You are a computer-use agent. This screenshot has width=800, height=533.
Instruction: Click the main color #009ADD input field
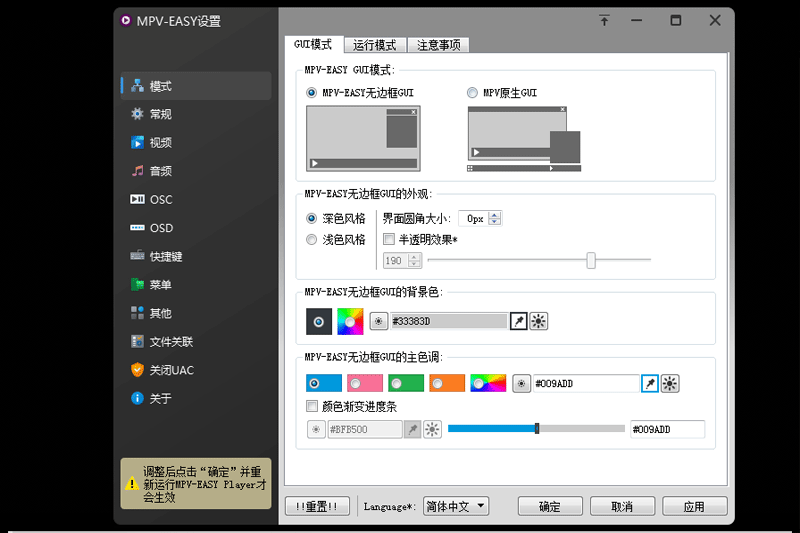coord(586,384)
